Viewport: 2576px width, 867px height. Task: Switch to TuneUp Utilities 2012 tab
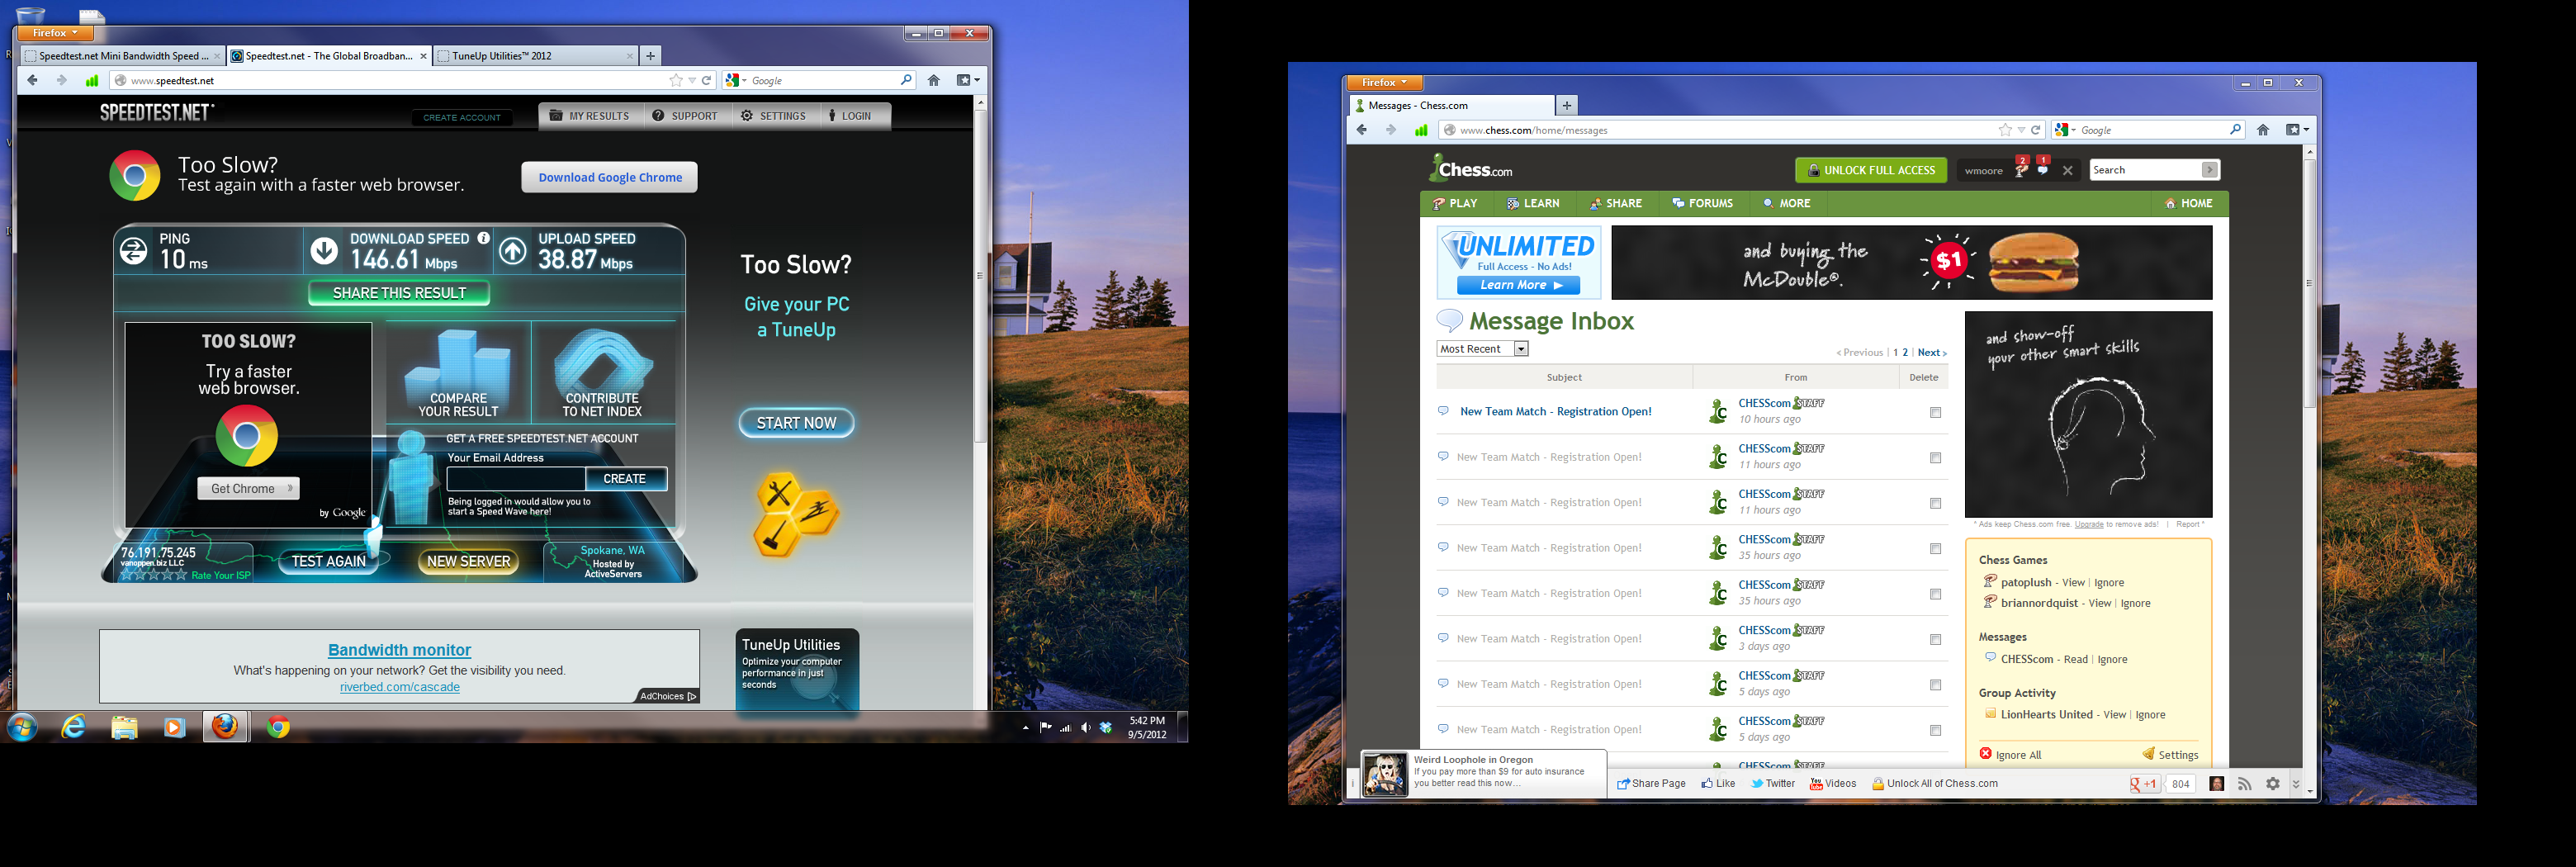click(x=535, y=56)
